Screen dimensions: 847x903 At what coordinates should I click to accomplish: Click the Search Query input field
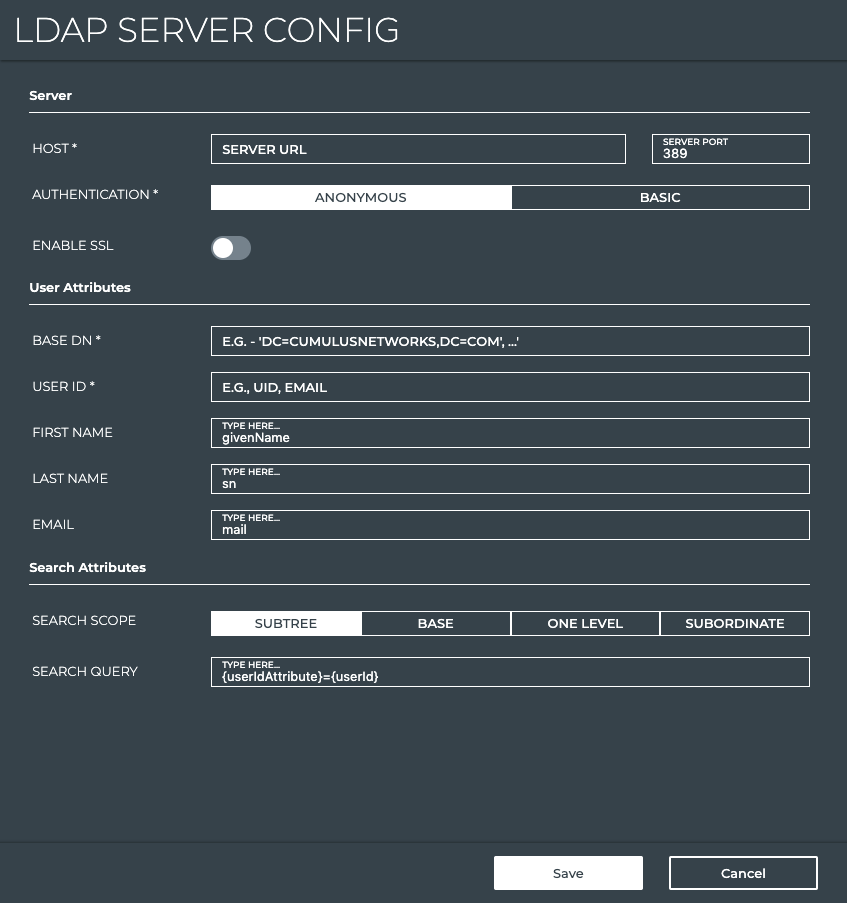pos(510,672)
